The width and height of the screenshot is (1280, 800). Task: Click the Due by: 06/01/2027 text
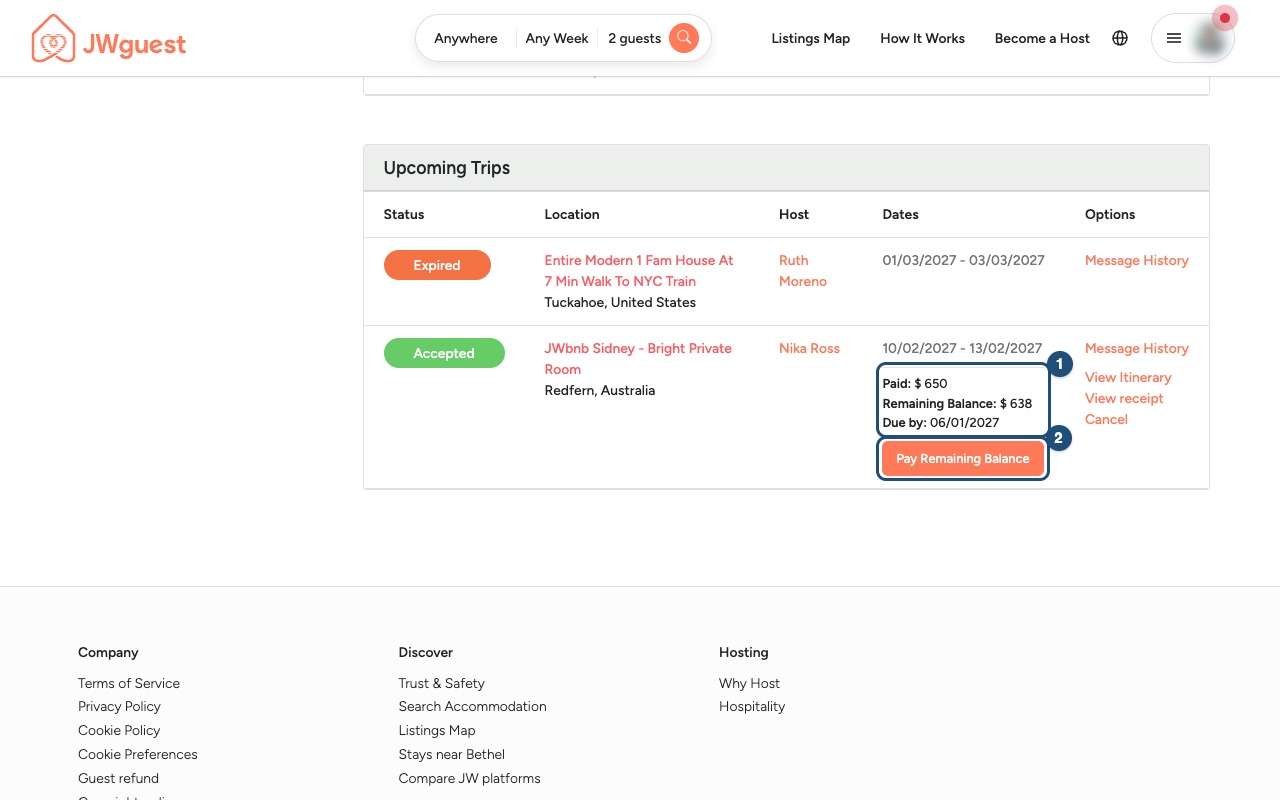tap(941, 422)
